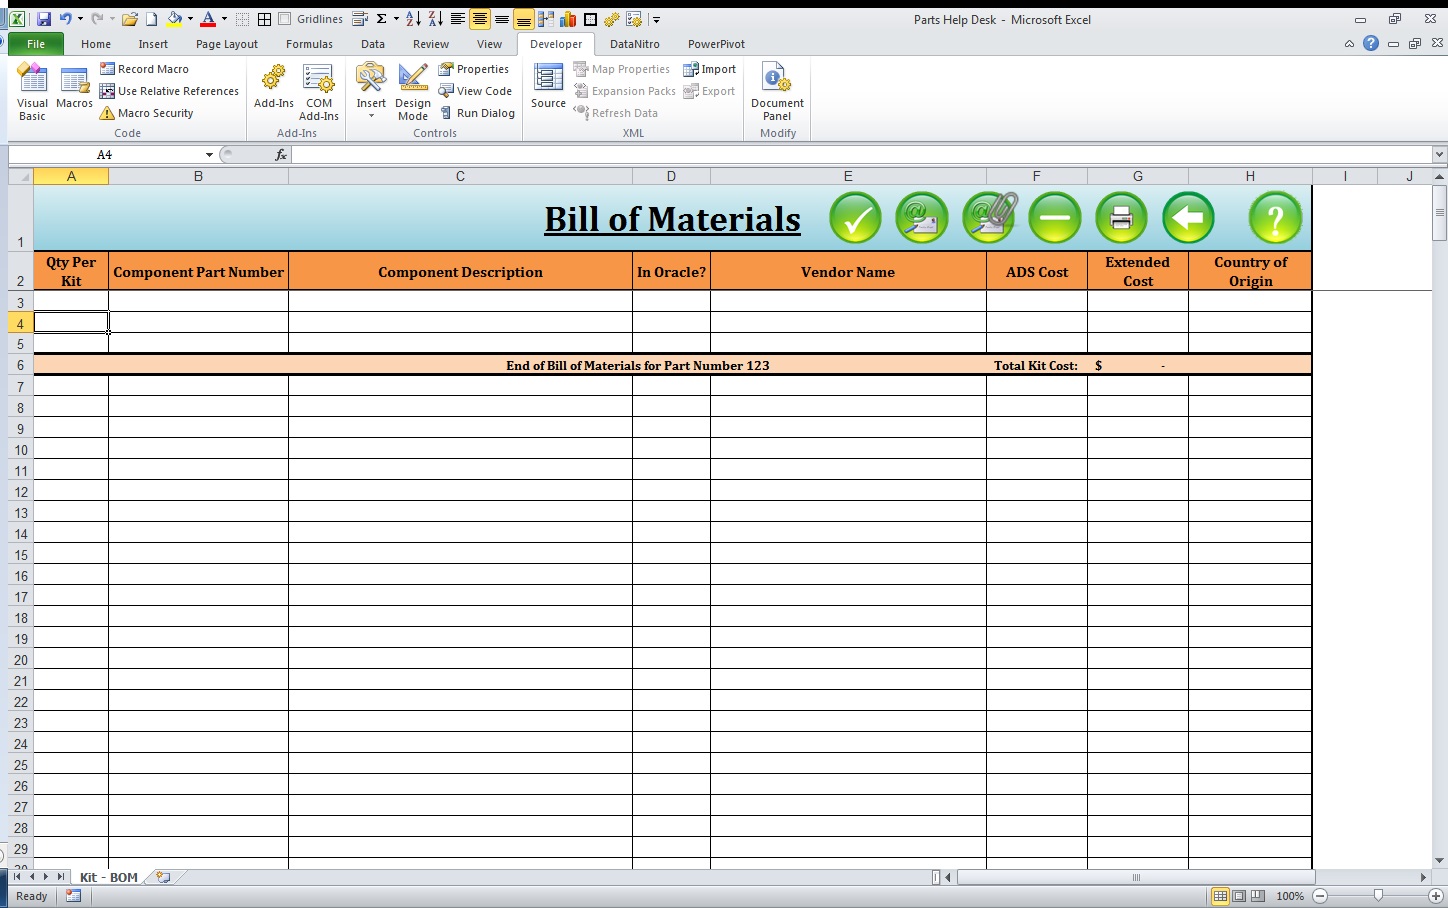Zoom in with plus button
This screenshot has height=908, width=1448.
click(x=1436, y=896)
